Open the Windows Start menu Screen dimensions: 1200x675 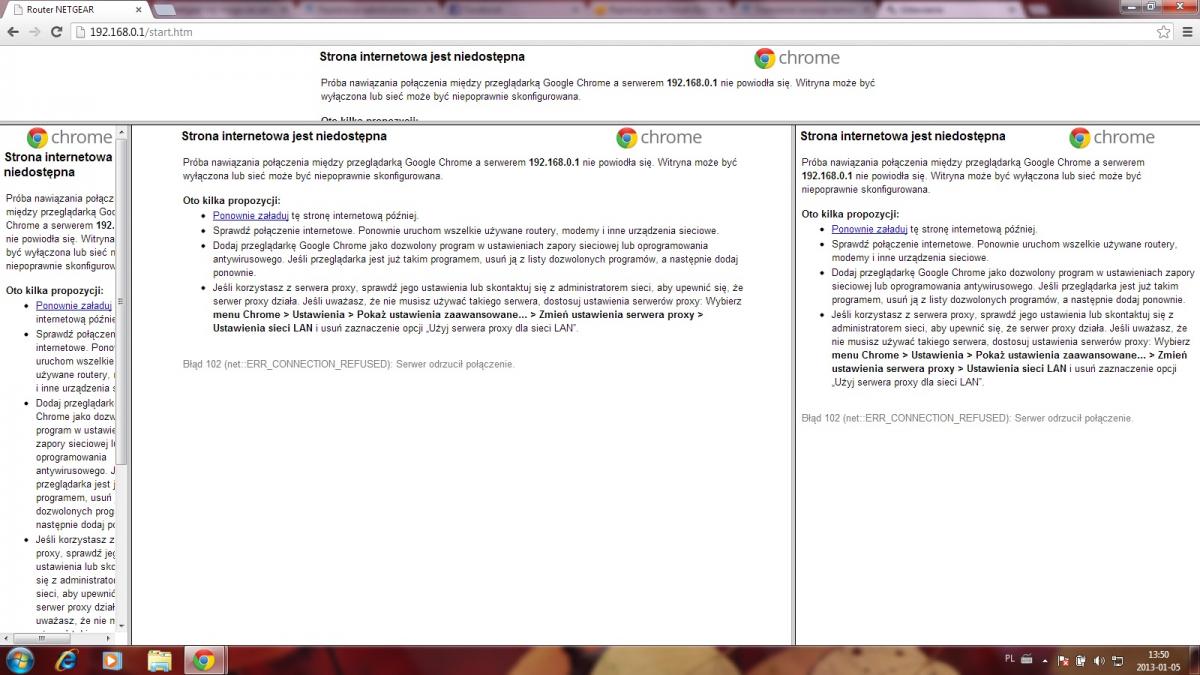19,660
